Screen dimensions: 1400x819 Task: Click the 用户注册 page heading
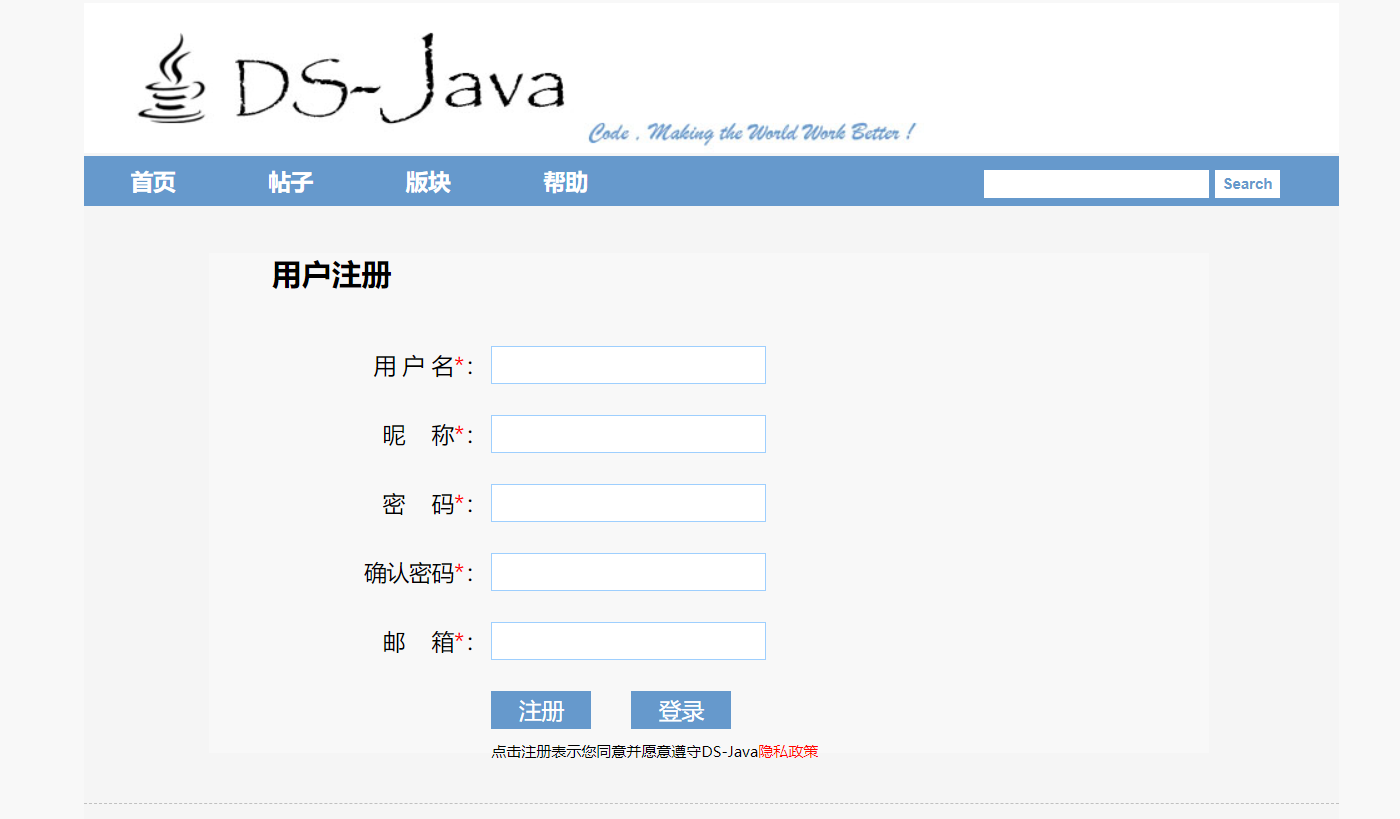click(331, 275)
